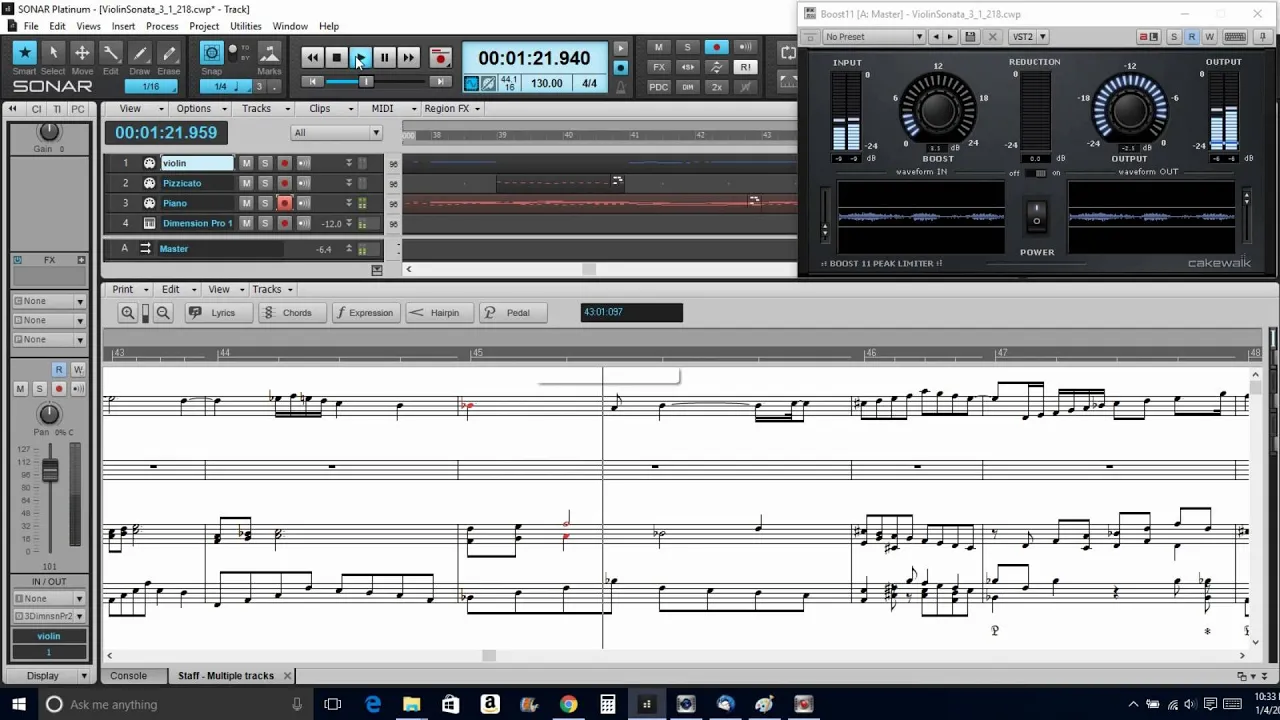Jump to project end button
This screenshot has width=1280, height=720.
click(x=440, y=82)
